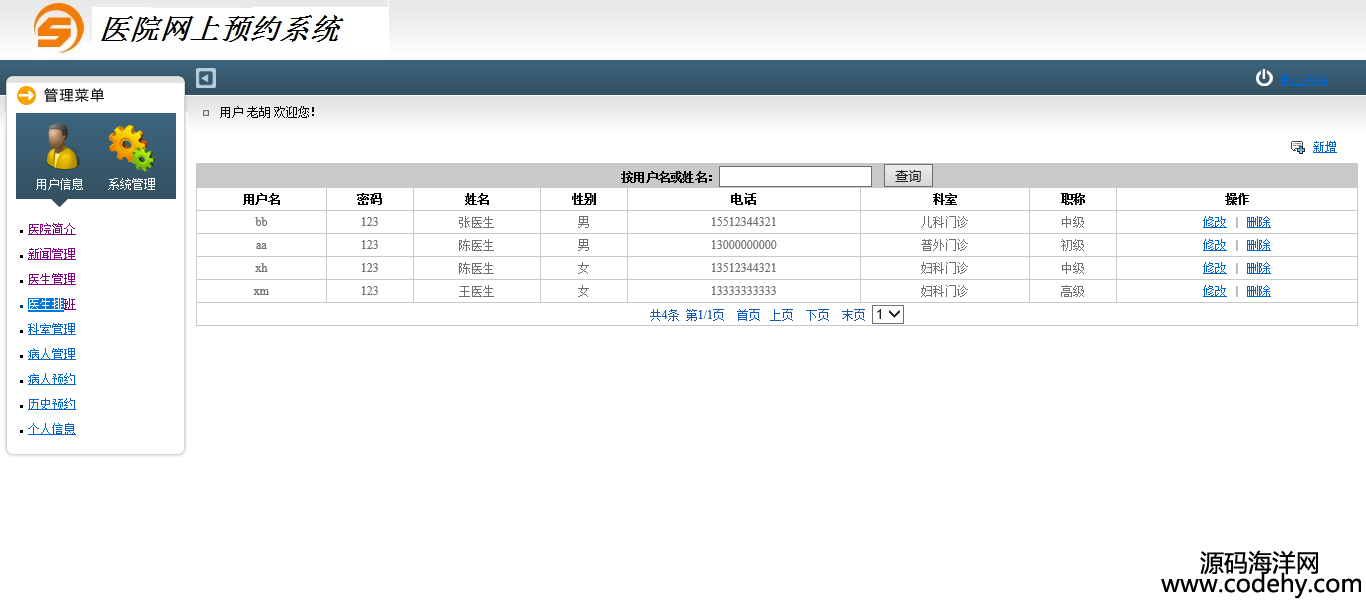The height and width of the screenshot is (604, 1366).
Task: Open 医院简介 in the sidebar menu
Action: coord(52,229)
